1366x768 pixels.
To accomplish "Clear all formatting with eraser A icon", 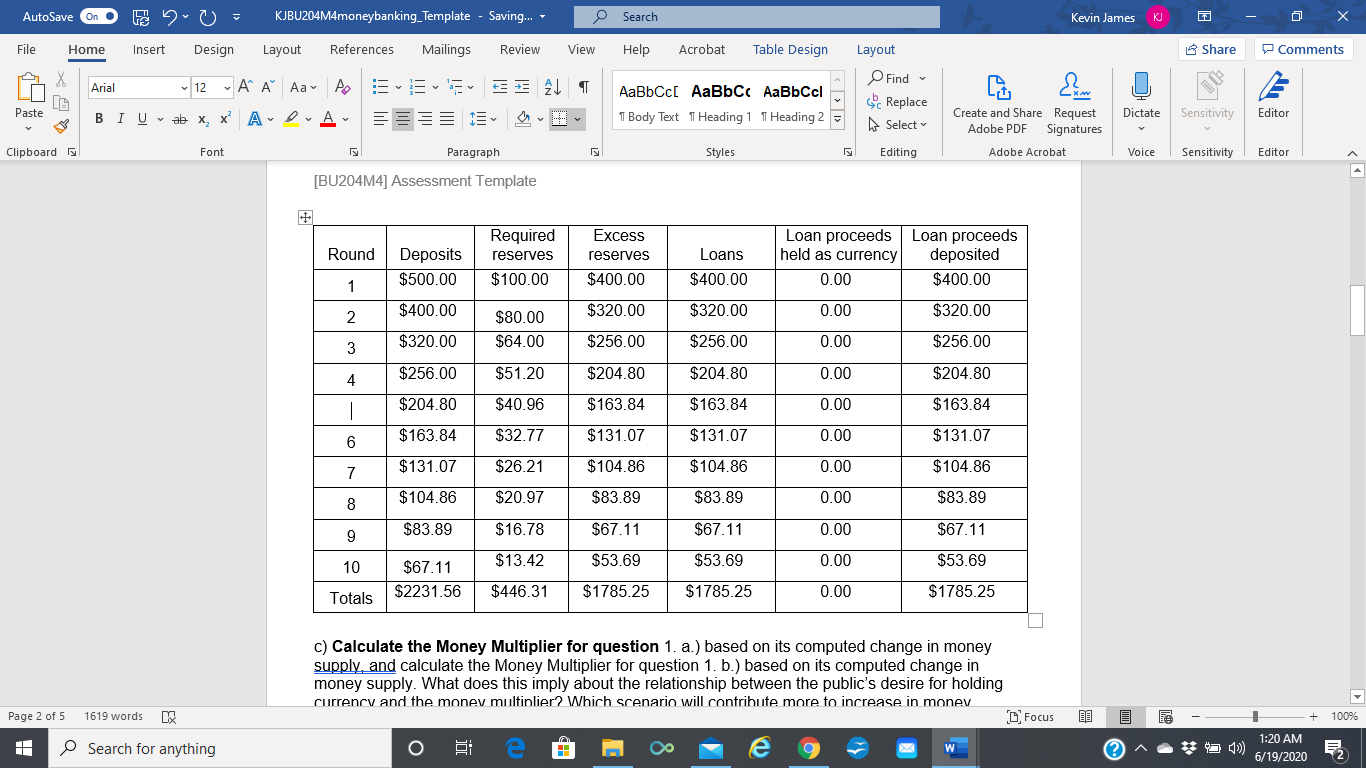I will tap(342, 88).
